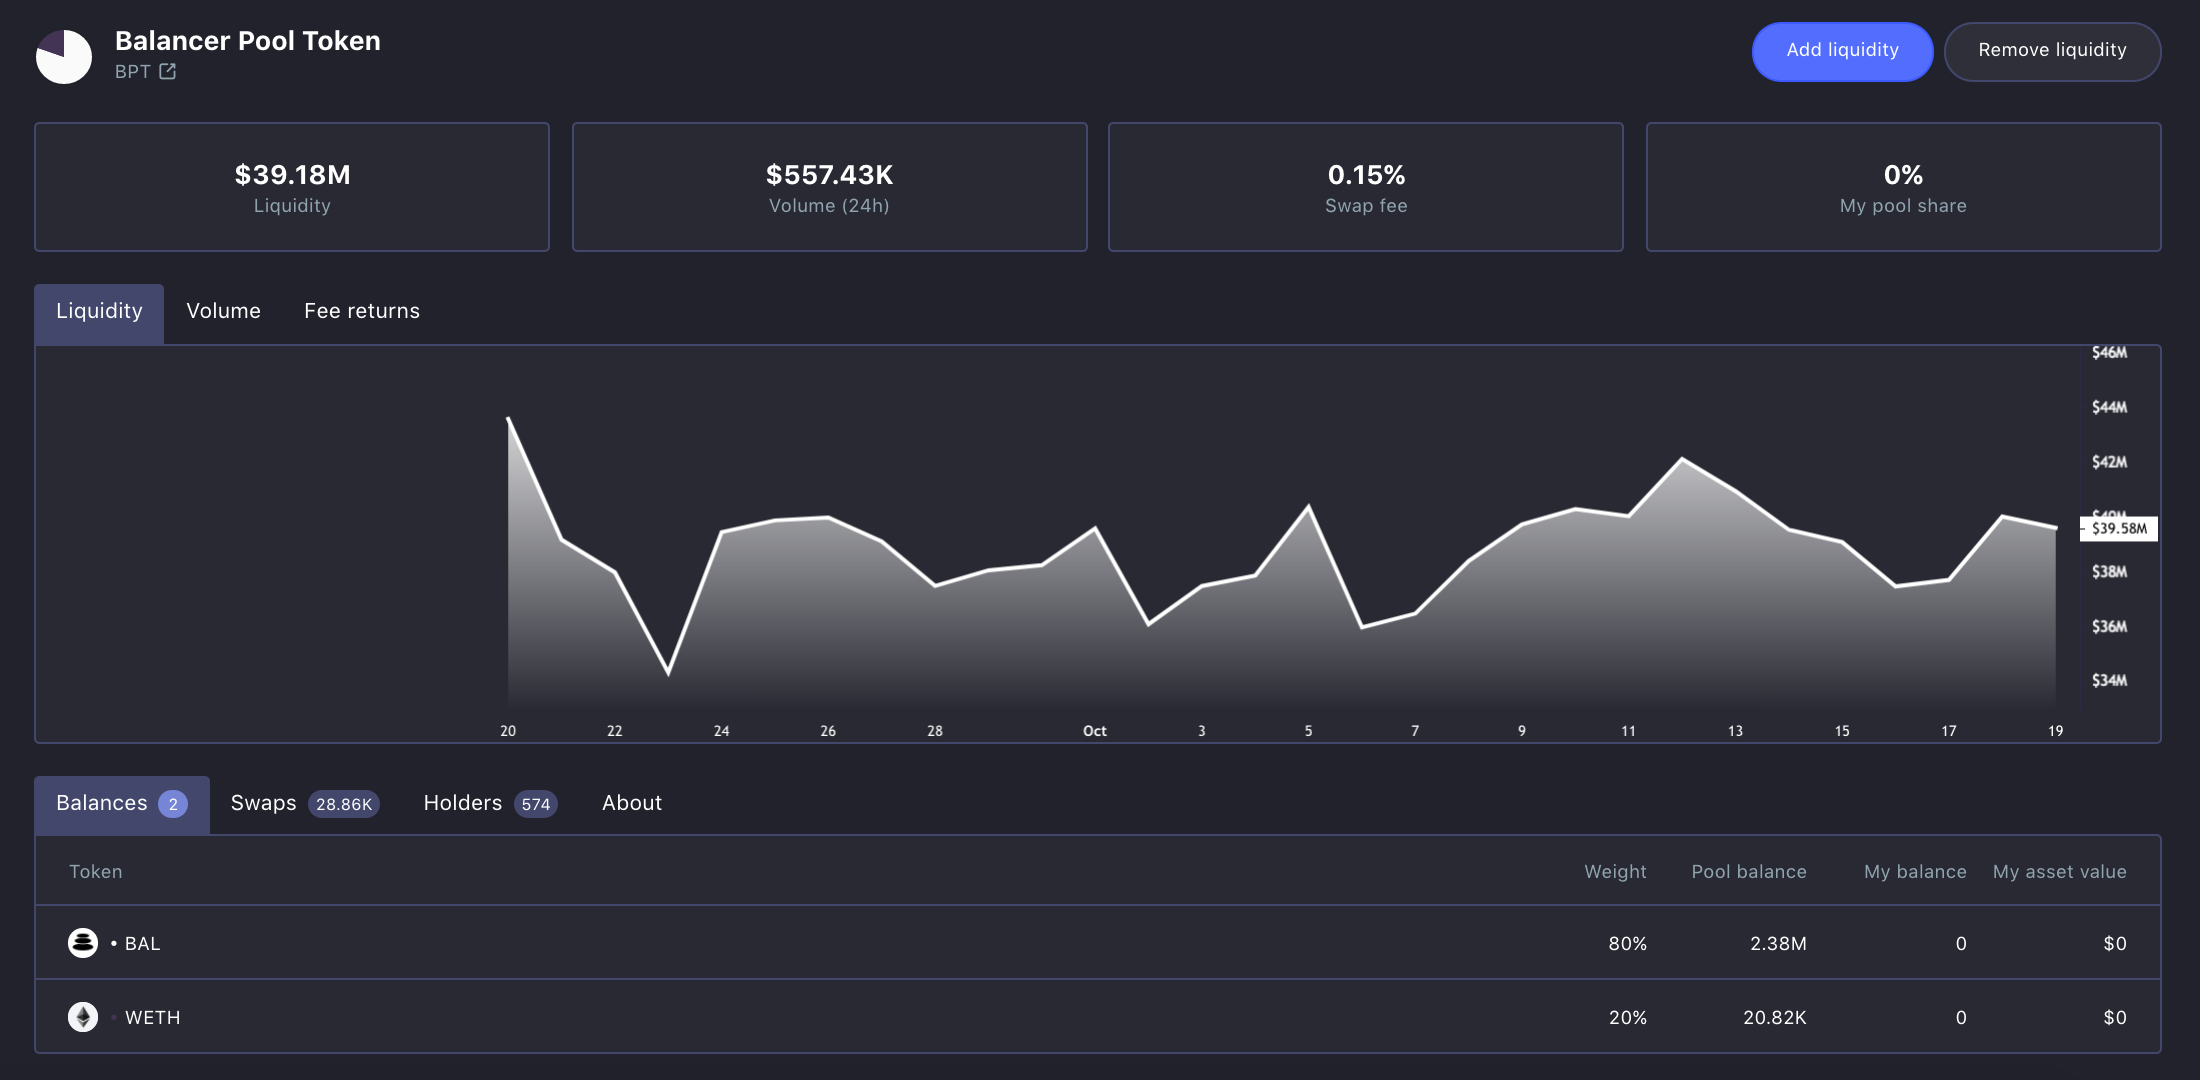Screen dimensions: 2200x1080
Task: Open the Holders tab
Action: click(x=490, y=804)
